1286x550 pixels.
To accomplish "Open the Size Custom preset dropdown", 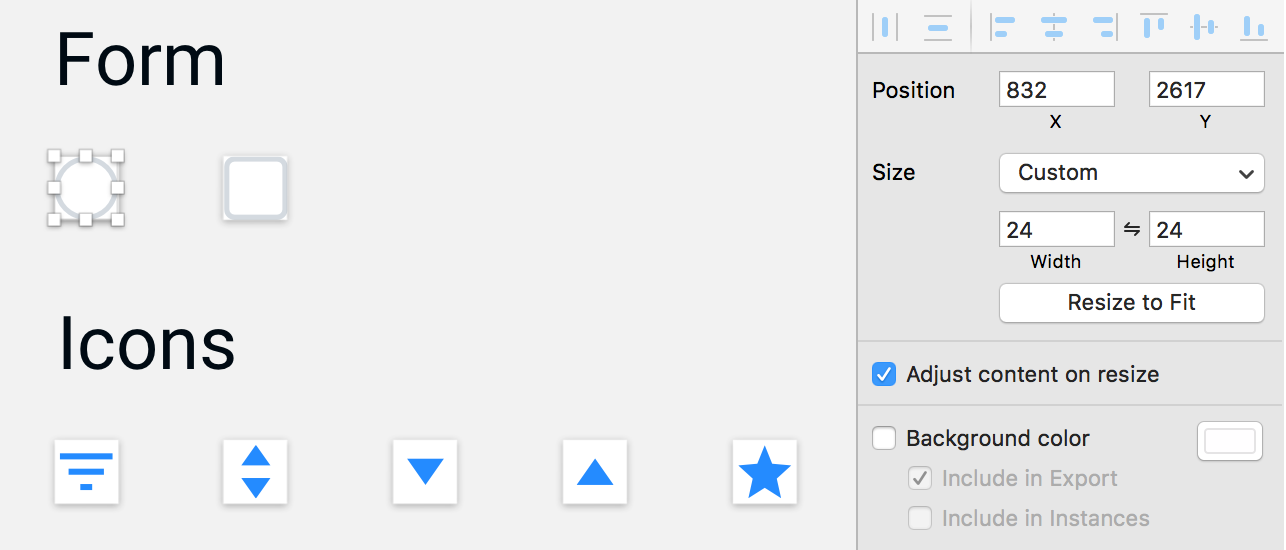I will click(1132, 173).
